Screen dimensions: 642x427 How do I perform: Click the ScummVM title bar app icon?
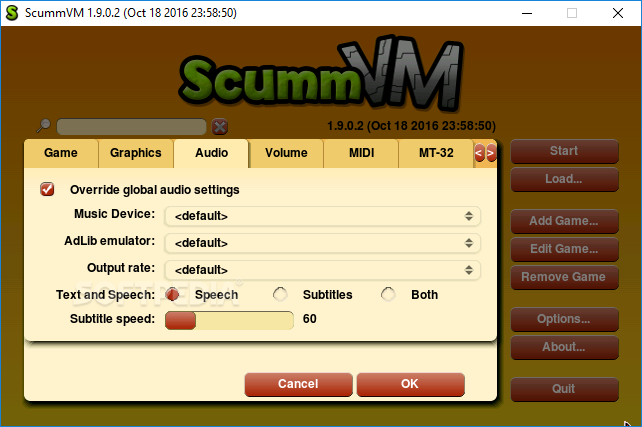12,13
